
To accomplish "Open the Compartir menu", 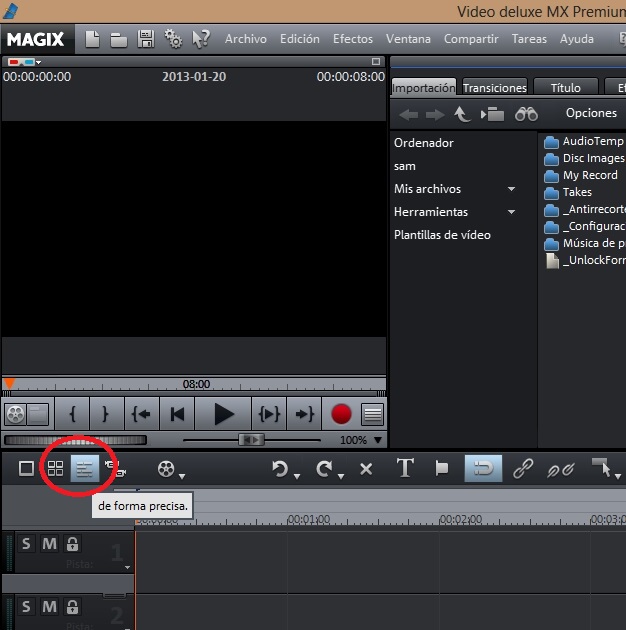I will pos(471,39).
